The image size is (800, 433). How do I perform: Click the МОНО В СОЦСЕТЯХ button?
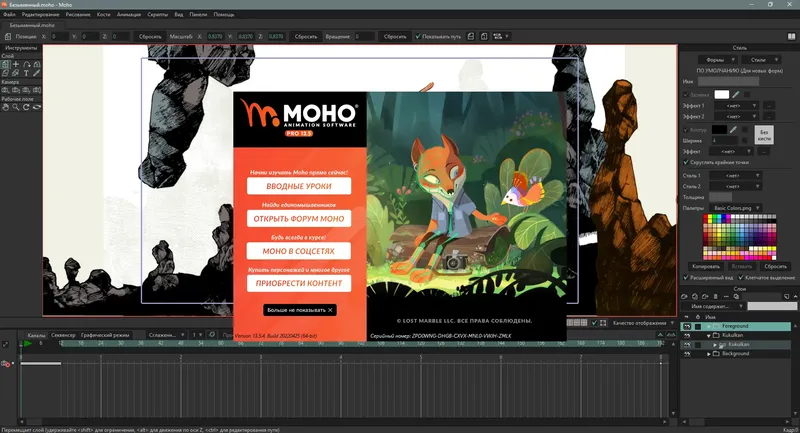pos(299,251)
